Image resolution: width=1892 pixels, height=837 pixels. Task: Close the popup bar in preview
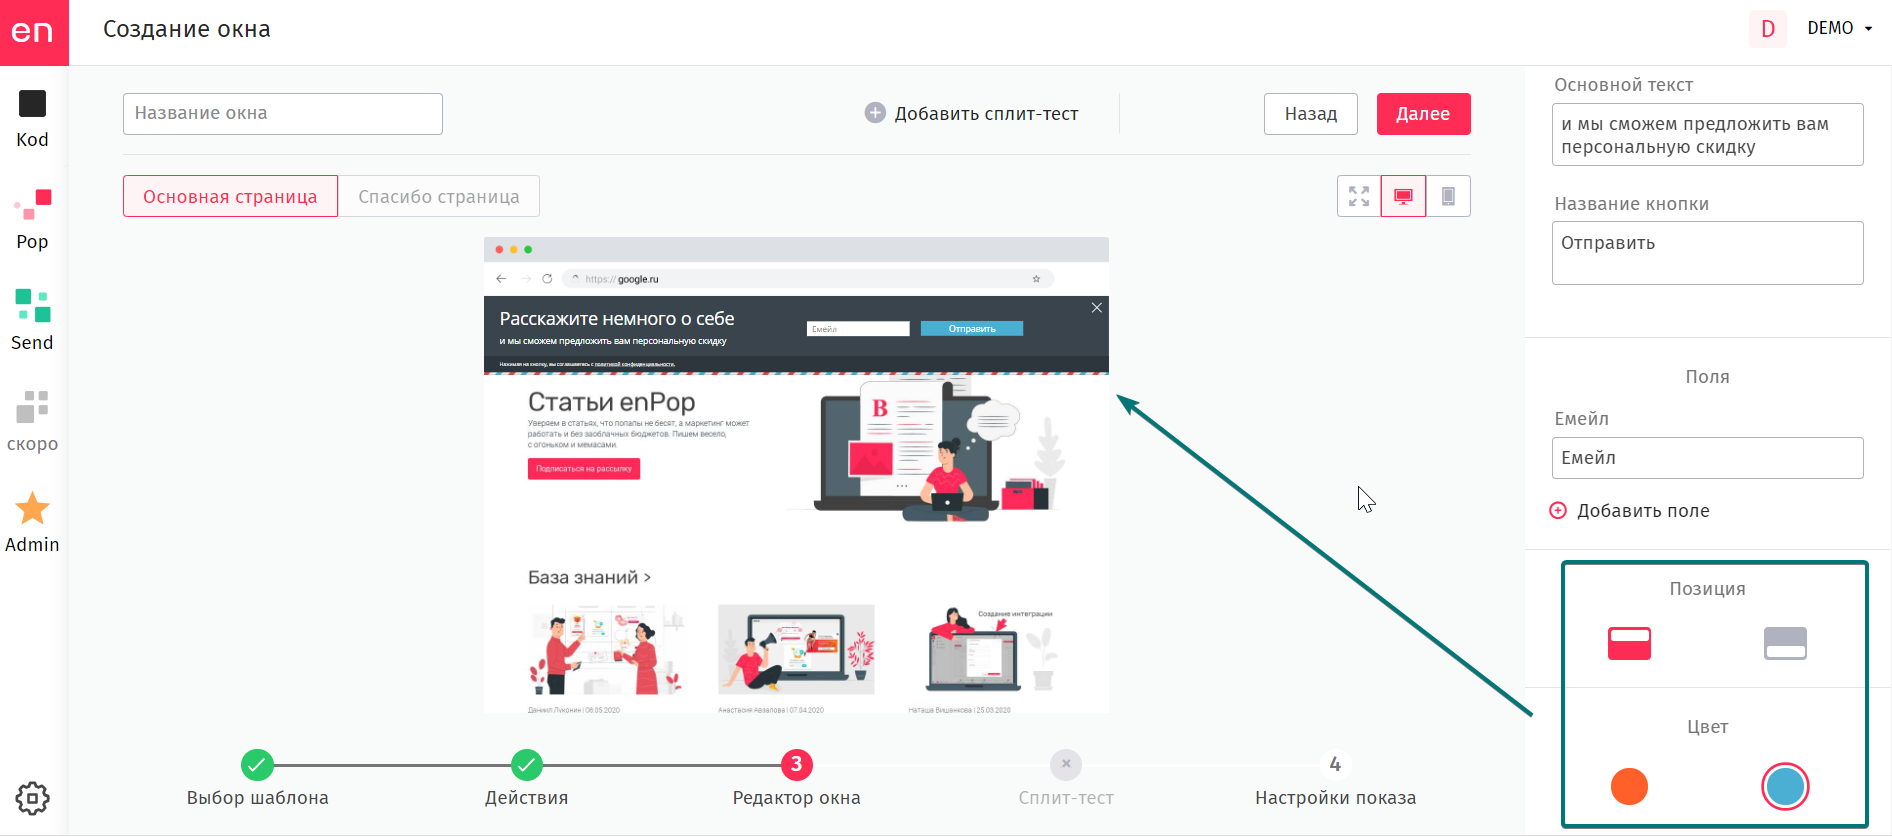1097,308
